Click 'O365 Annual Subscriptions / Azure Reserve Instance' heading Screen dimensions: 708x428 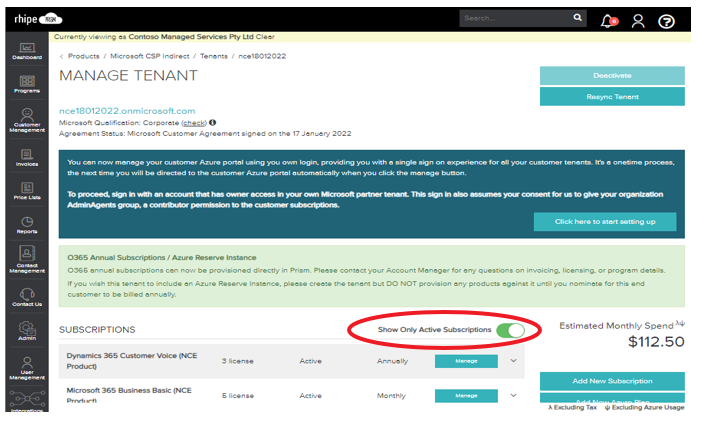point(162,257)
